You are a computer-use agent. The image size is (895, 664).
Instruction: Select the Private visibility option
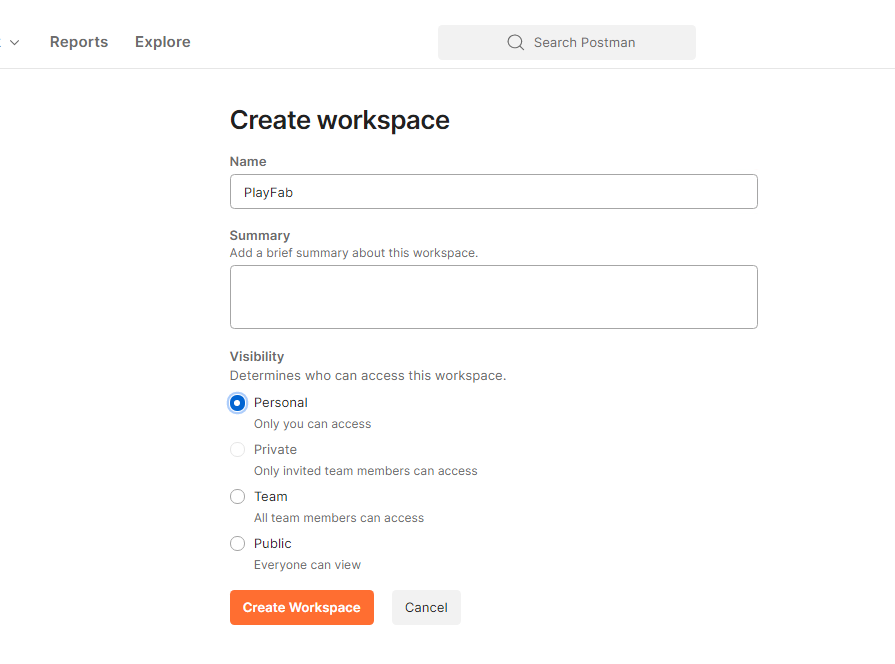[x=237, y=449]
